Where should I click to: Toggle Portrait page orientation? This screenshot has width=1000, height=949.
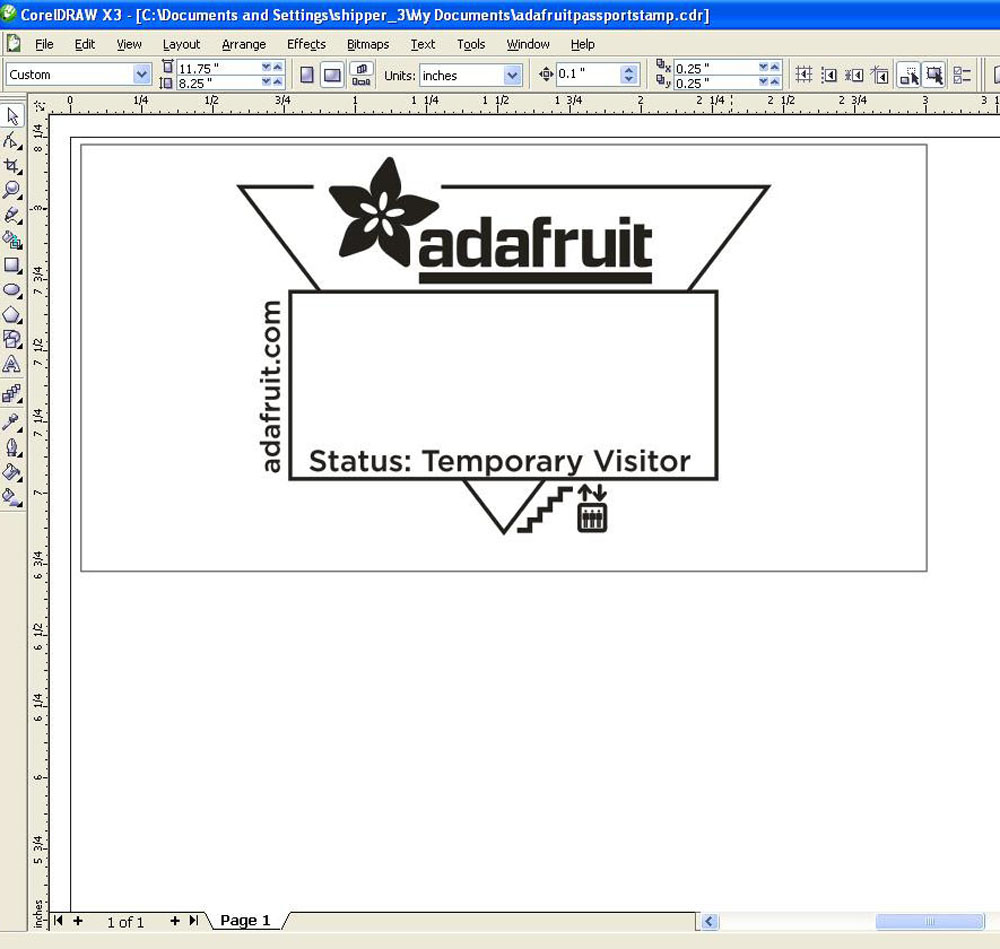tap(307, 75)
